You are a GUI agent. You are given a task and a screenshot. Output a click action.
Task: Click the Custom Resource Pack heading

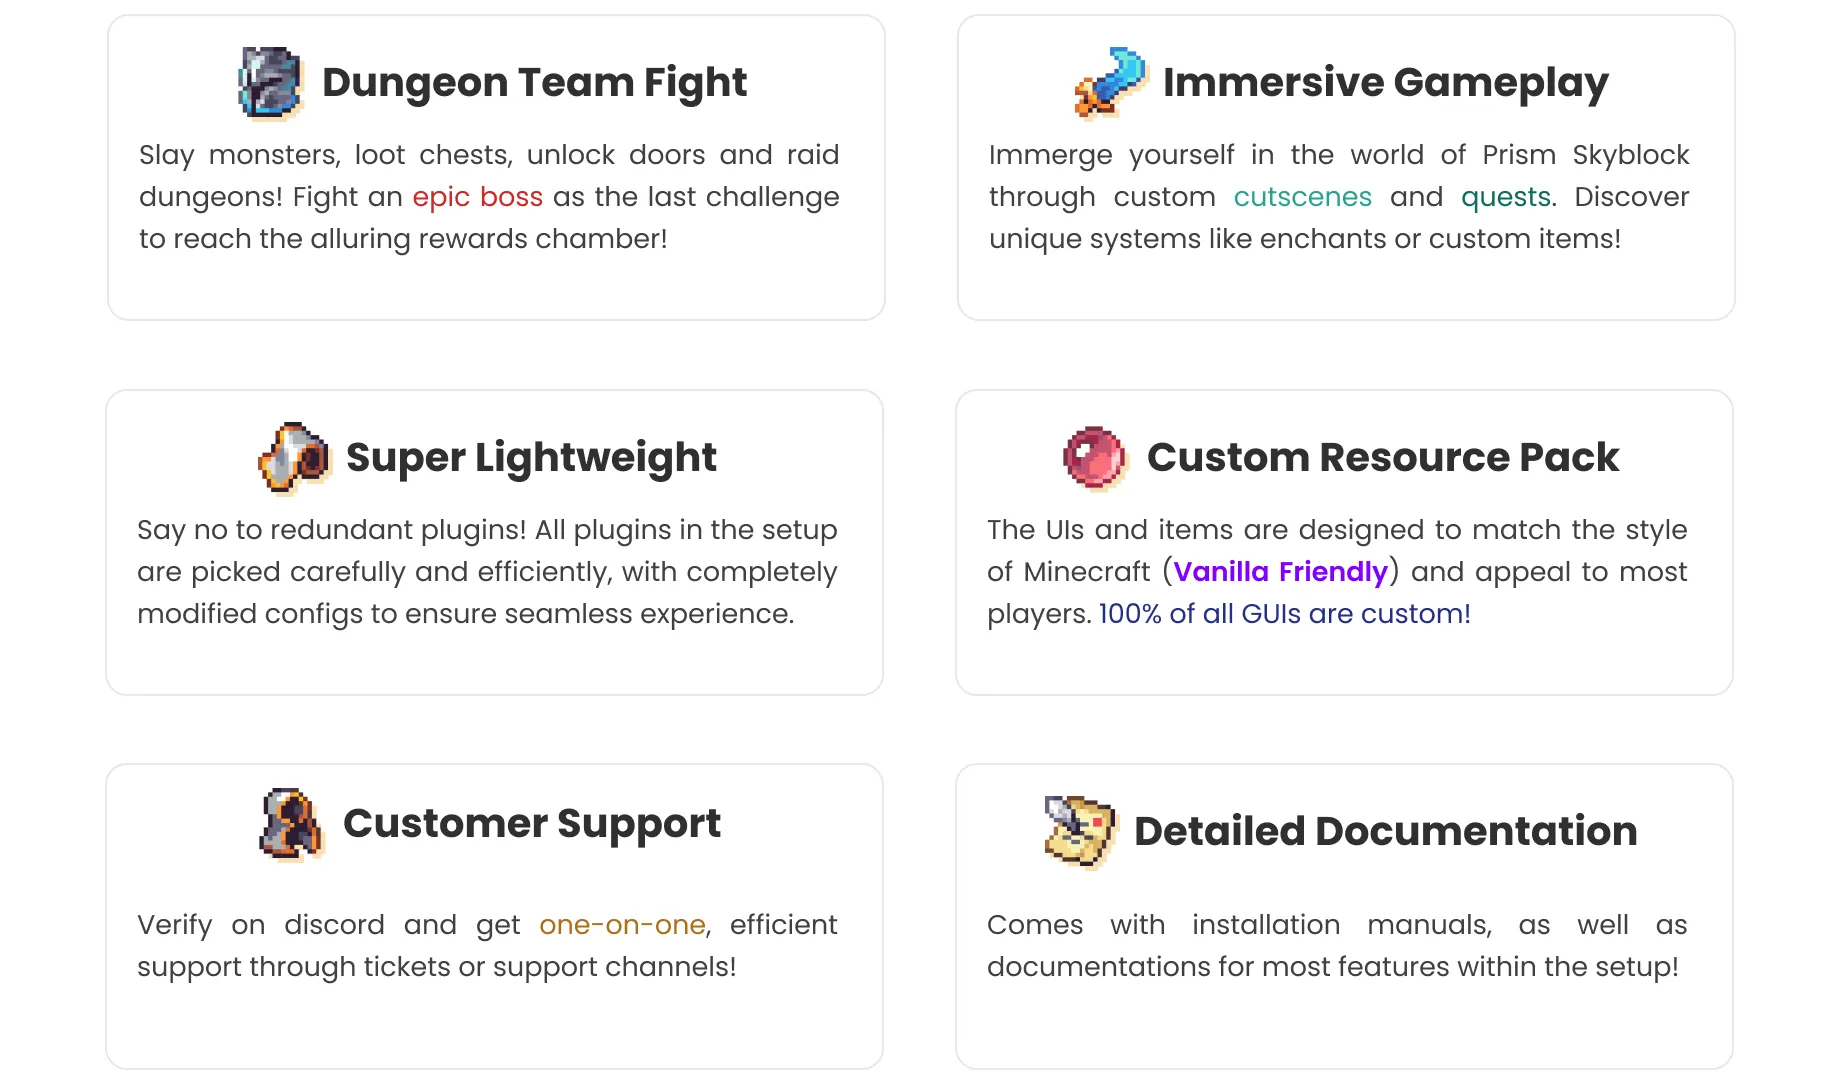tap(1382, 458)
